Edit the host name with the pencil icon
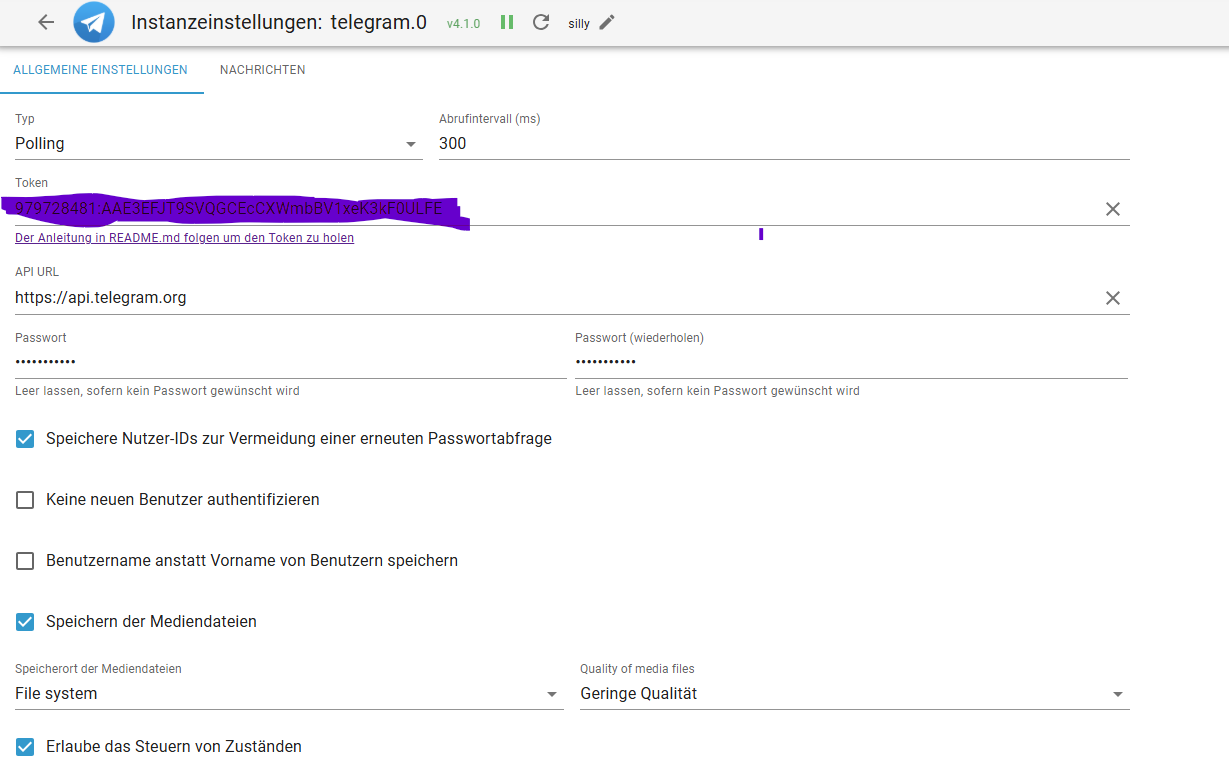Screen dimensions: 1229x769 click(x=607, y=22)
